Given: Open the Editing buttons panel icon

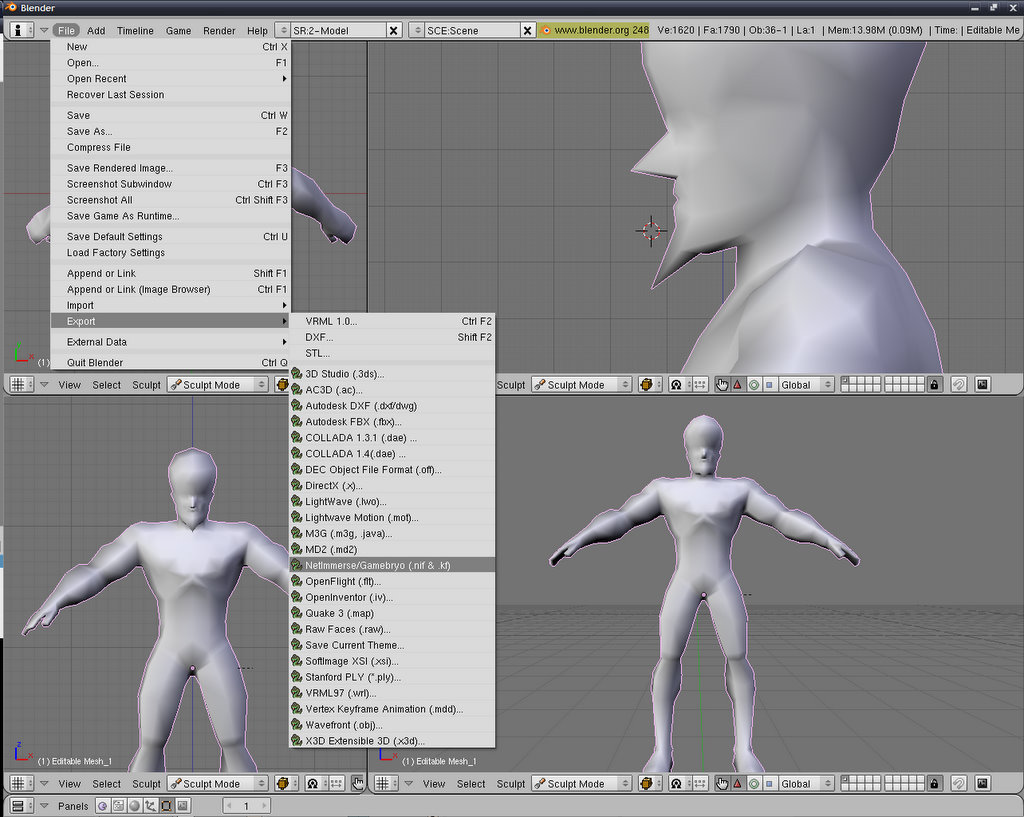Looking at the screenshot, I should tap(166, 806).
